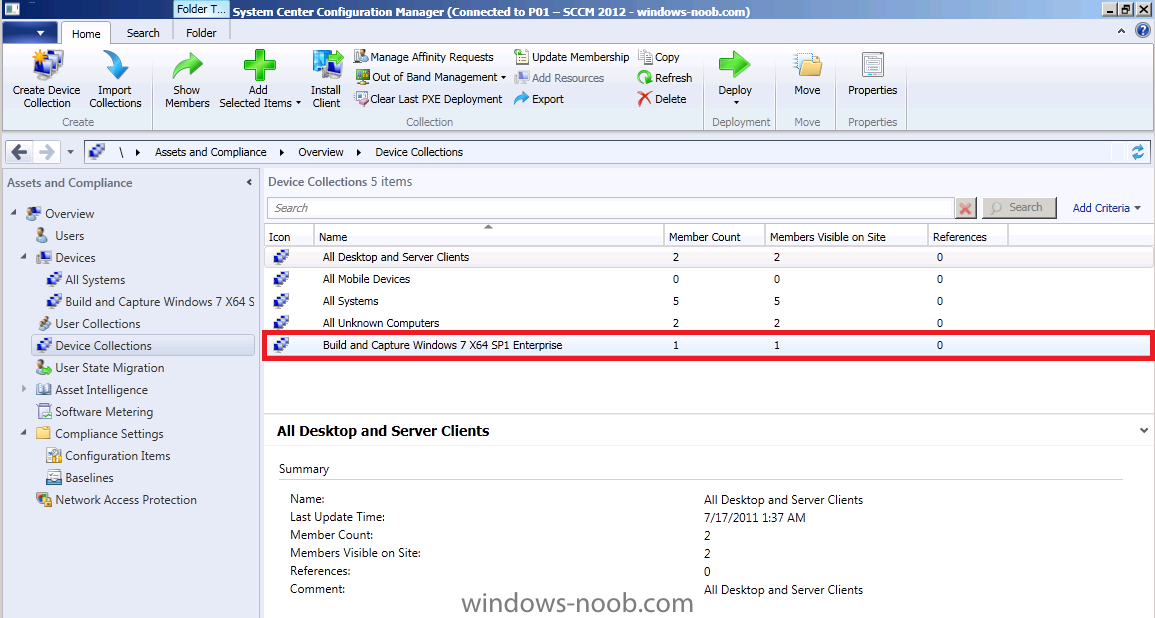1155x618 pixels.
Task: Select All Mobile Devices collection row
Action: point(709,279)
